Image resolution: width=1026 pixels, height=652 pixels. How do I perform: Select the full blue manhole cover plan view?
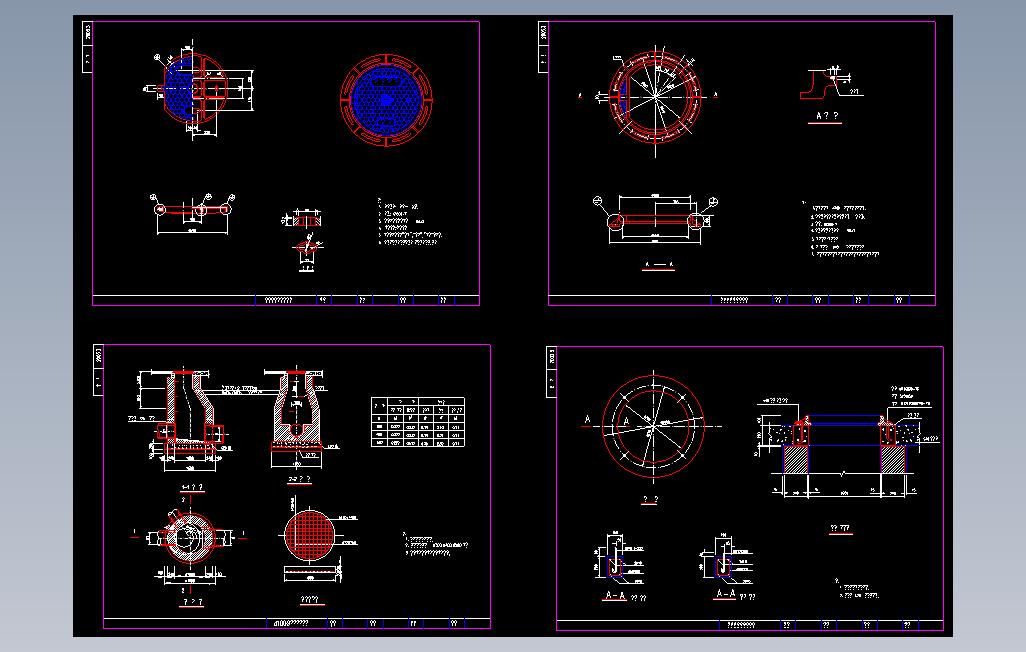[x=386, y=100]
